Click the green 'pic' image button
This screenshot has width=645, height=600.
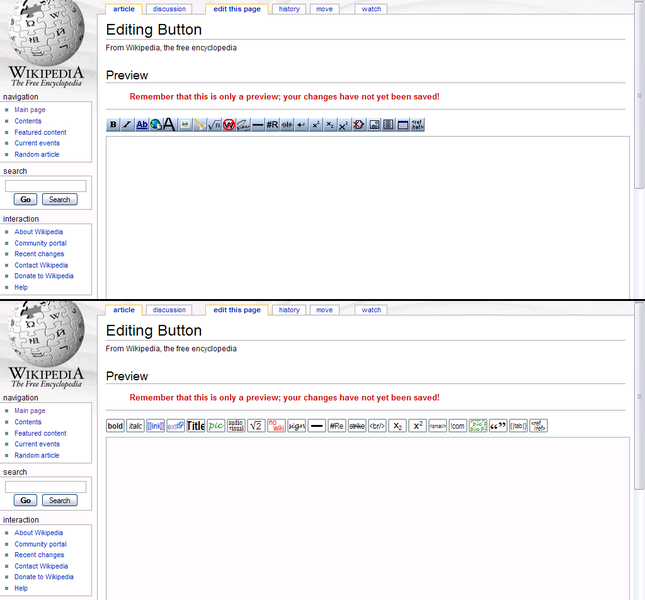pos(216,426)
